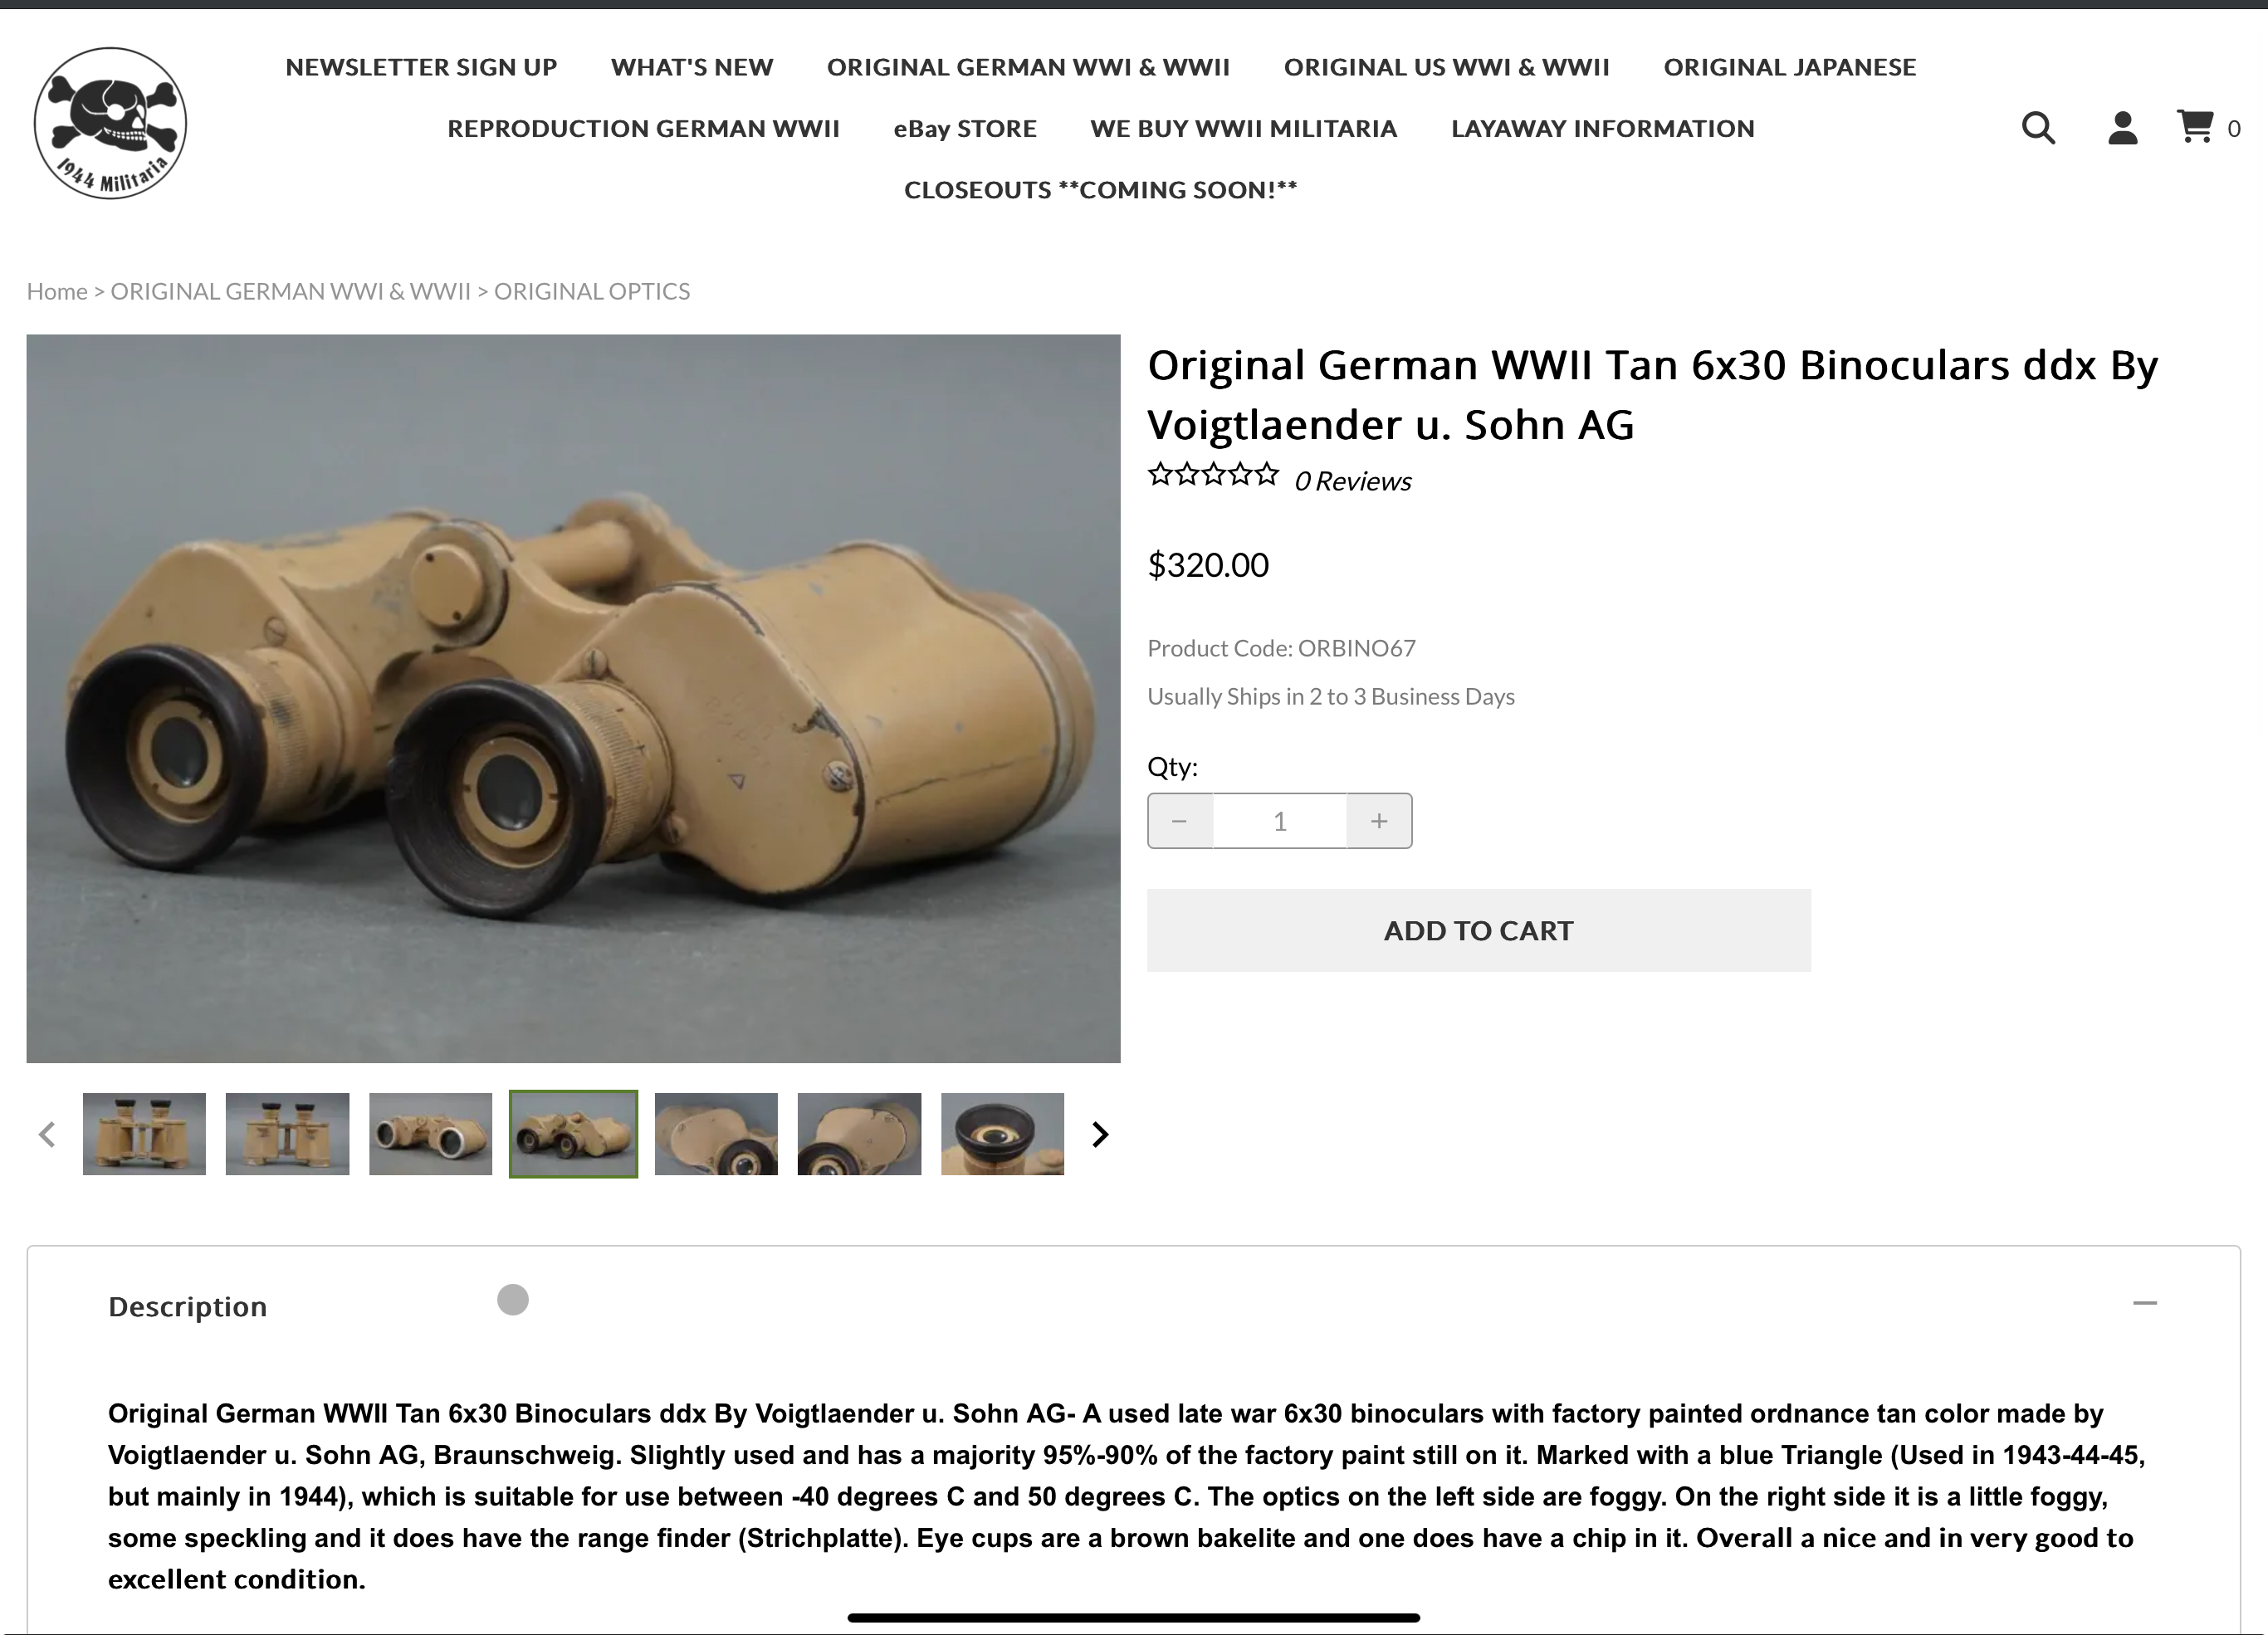
Task: Click the quantity input field
Action: click(1279, 821)
